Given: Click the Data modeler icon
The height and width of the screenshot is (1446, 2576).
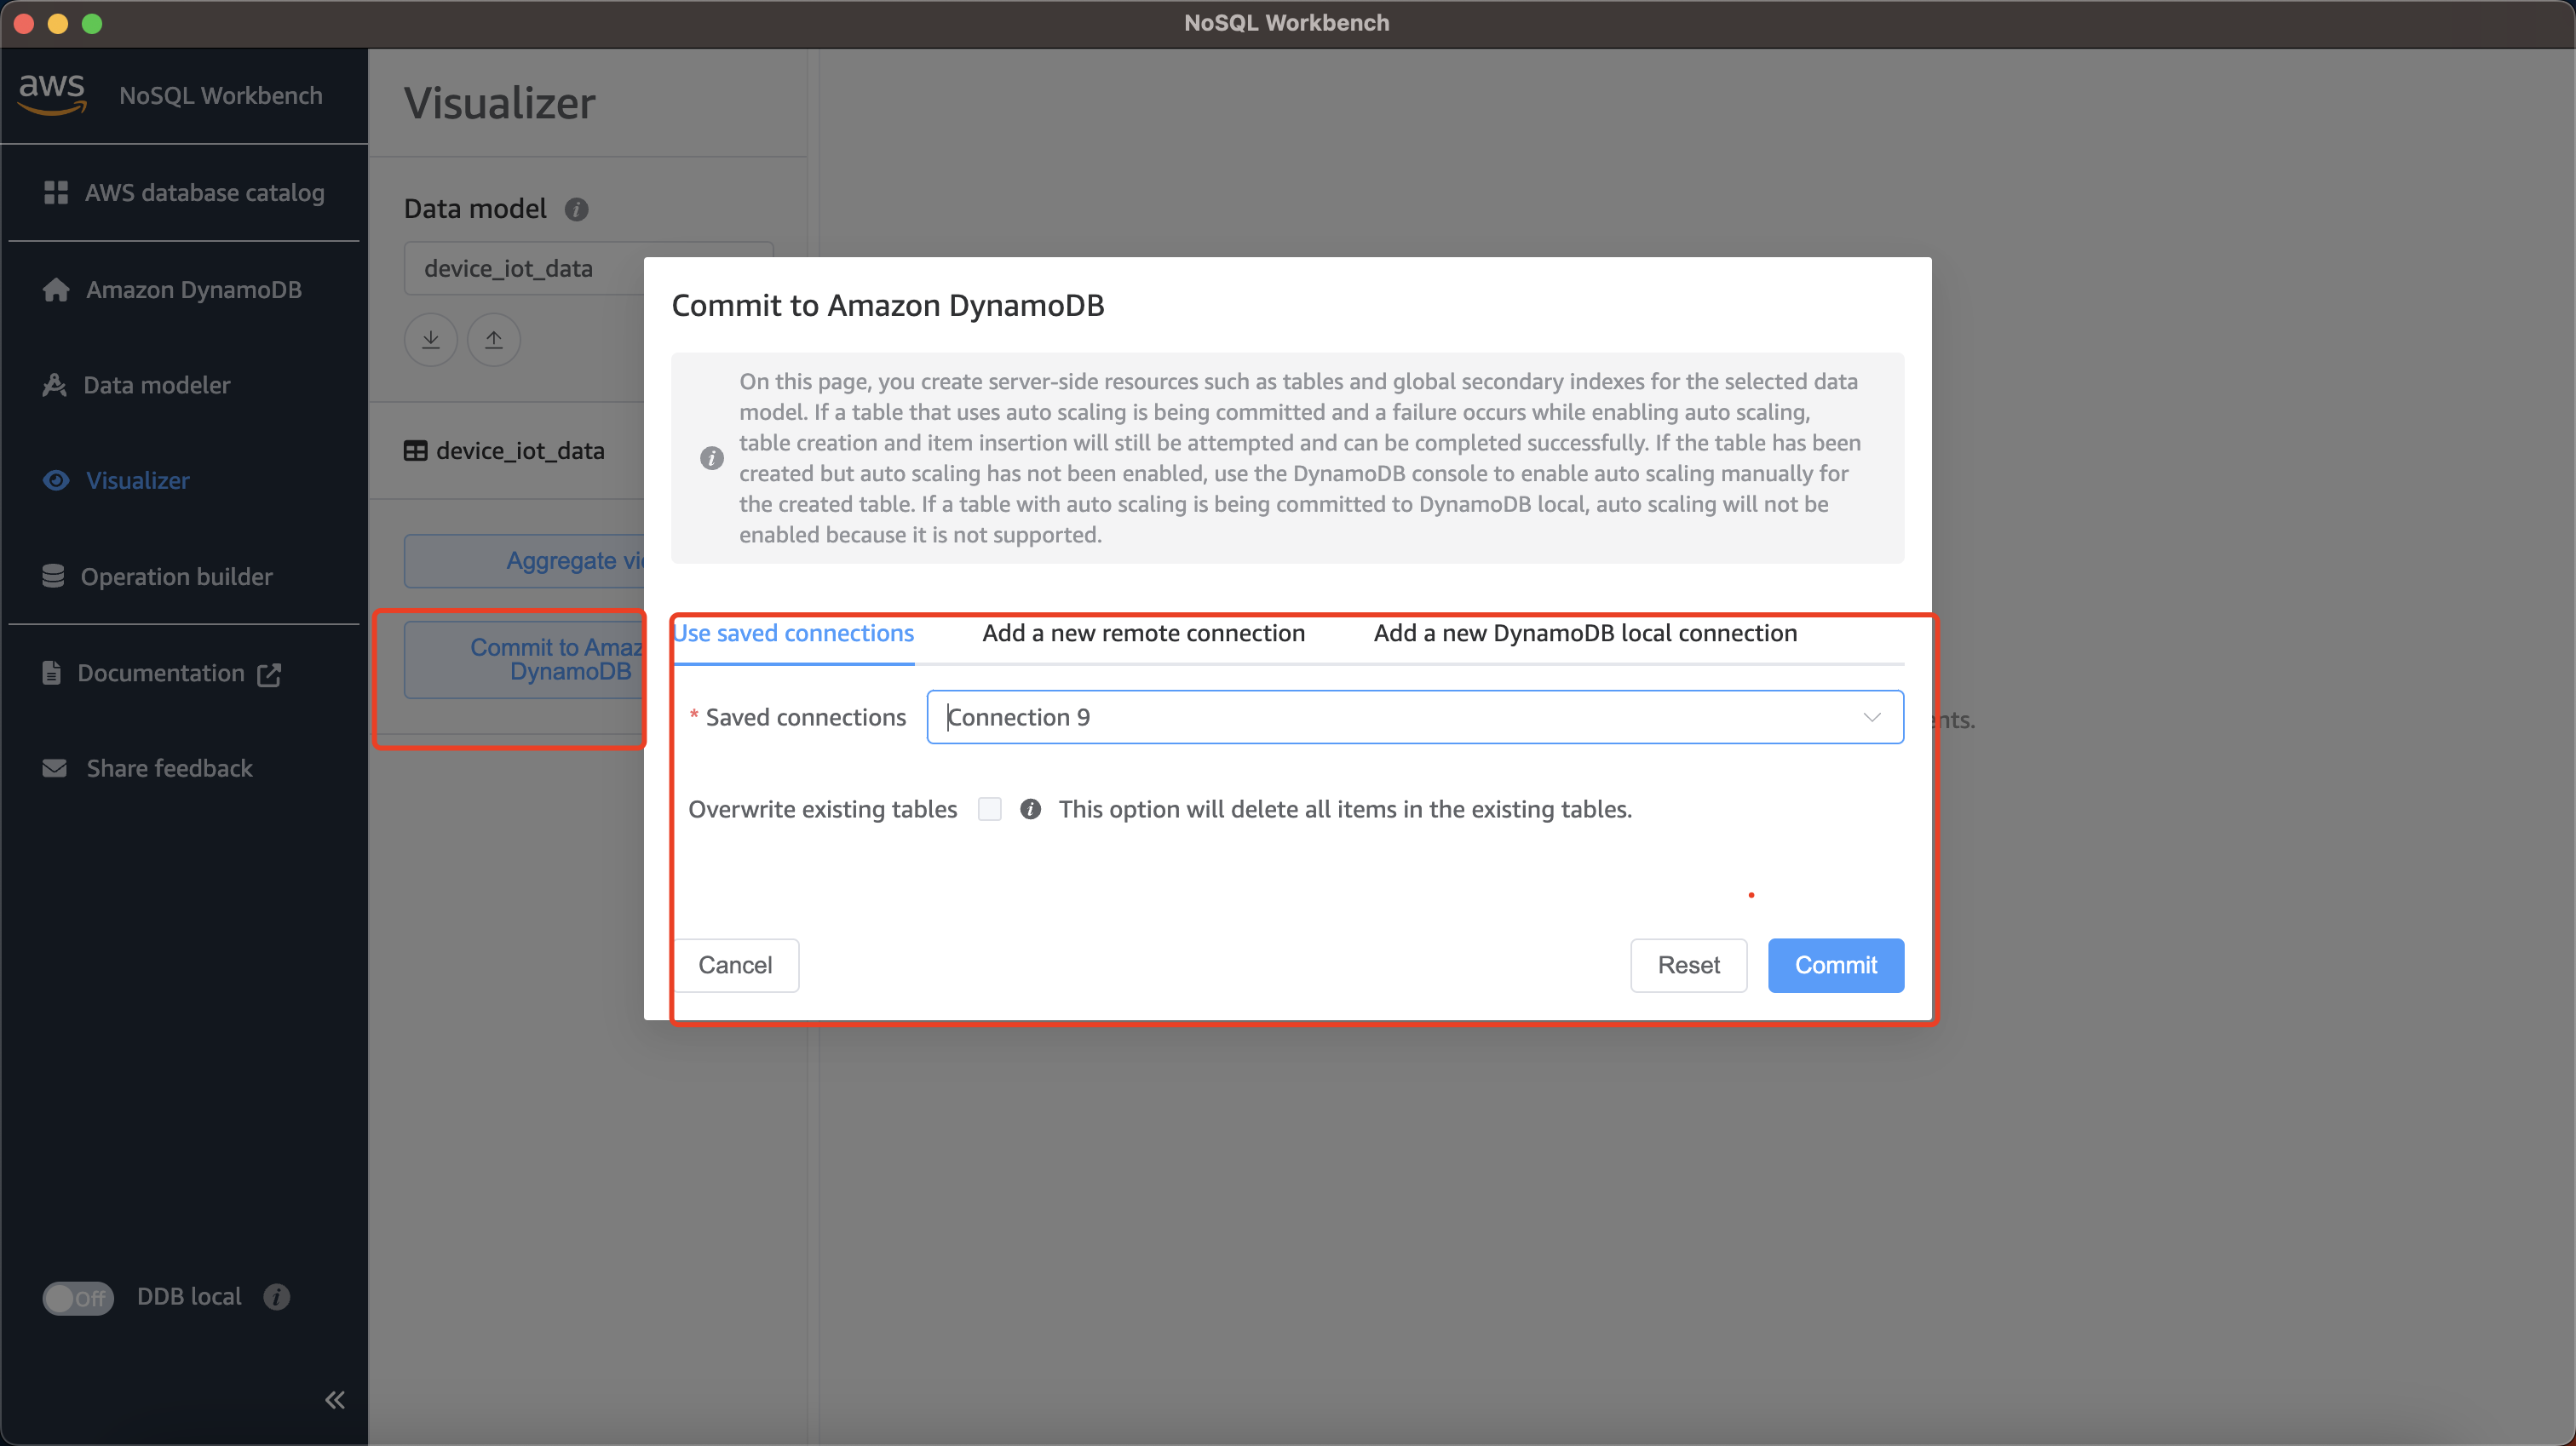Looking at the screenshot, I should pos(54,385).
